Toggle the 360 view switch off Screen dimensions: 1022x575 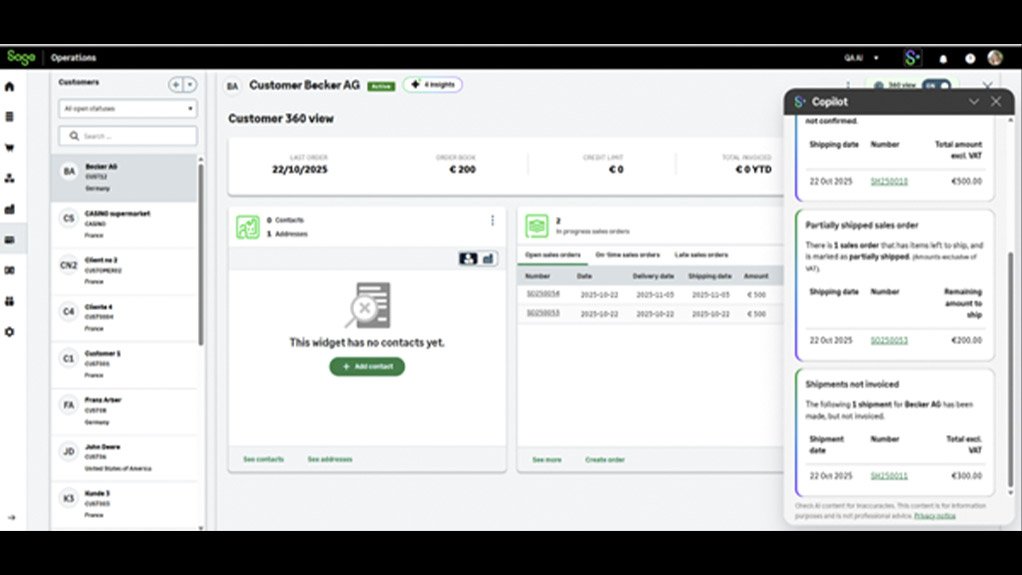(x=935, y=86)
